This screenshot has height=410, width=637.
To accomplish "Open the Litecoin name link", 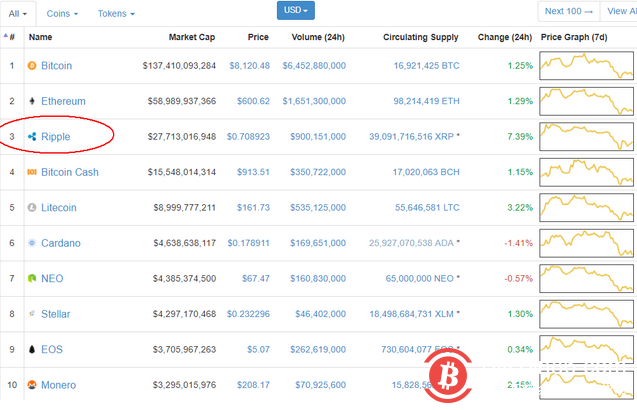I will (x=58, y=208).
